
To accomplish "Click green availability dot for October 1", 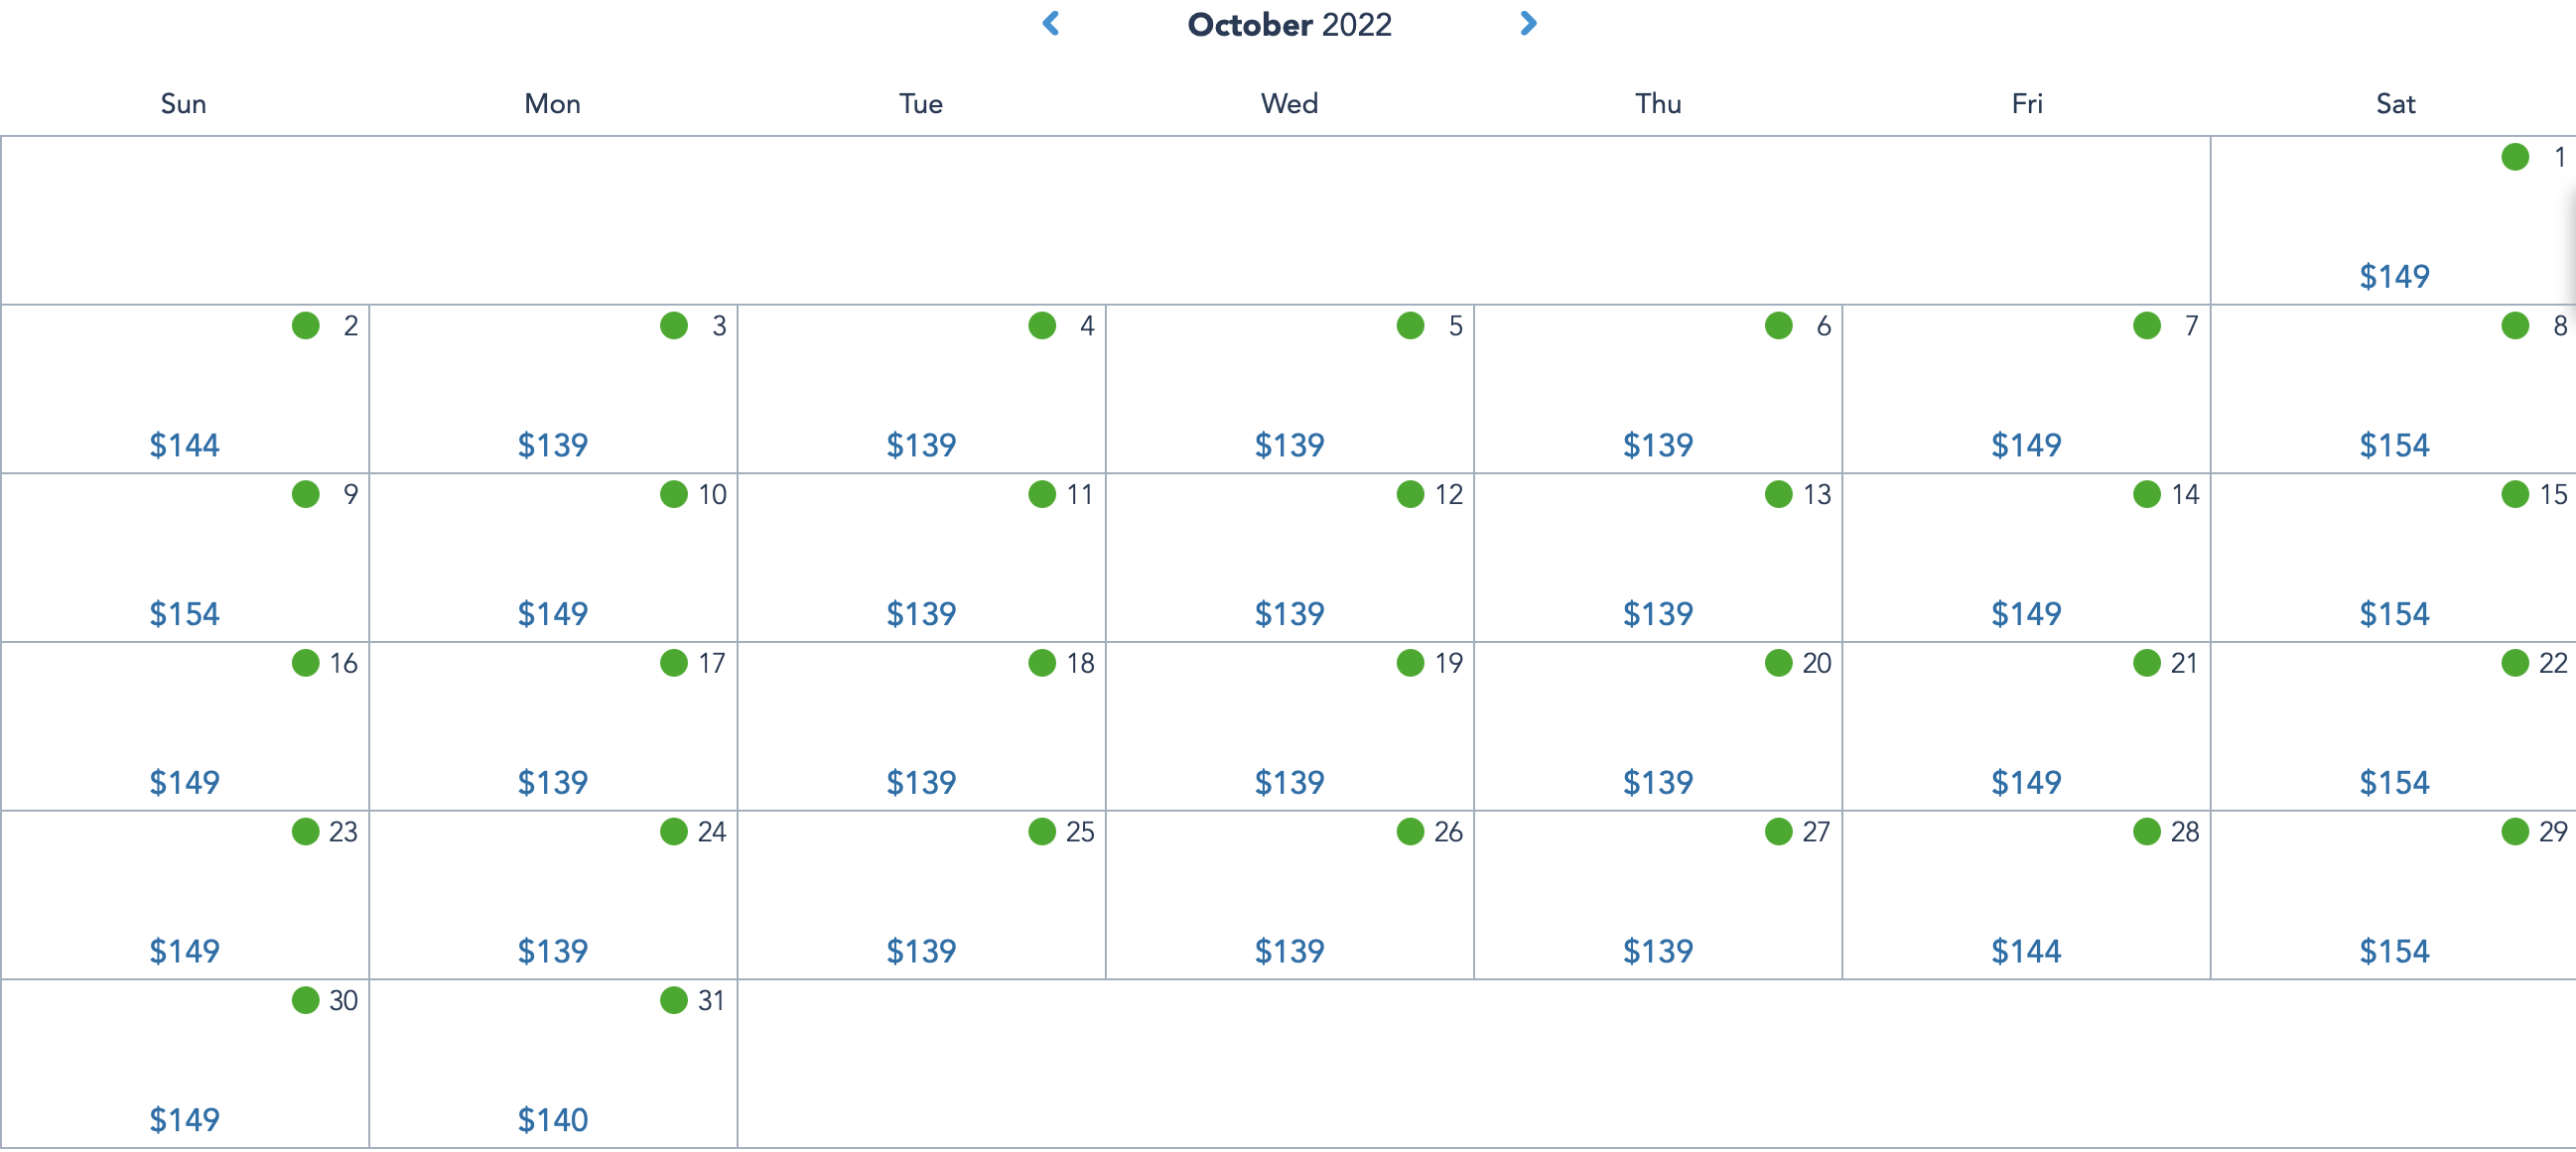I will point(2515,157).
